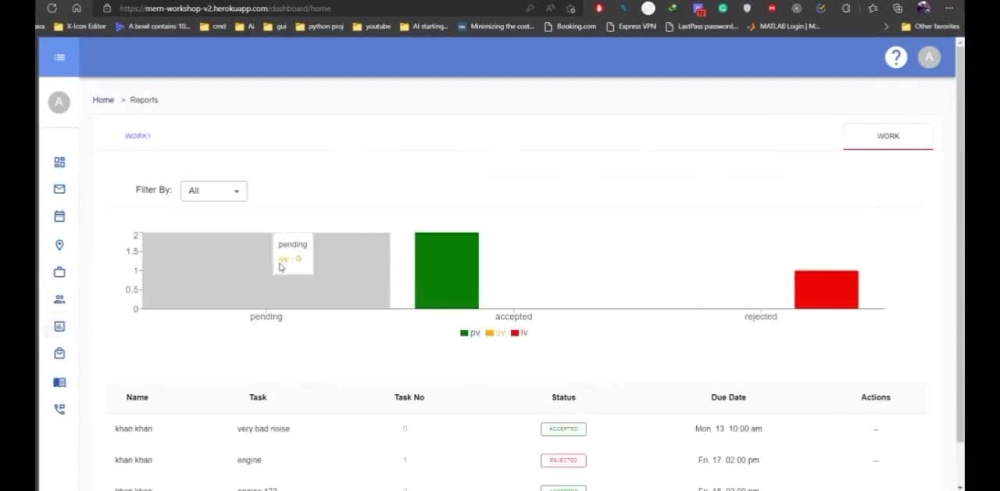
Task: Click the 'Fri, 17 02:00 pm' due date
Action: (x=728, y=460)
